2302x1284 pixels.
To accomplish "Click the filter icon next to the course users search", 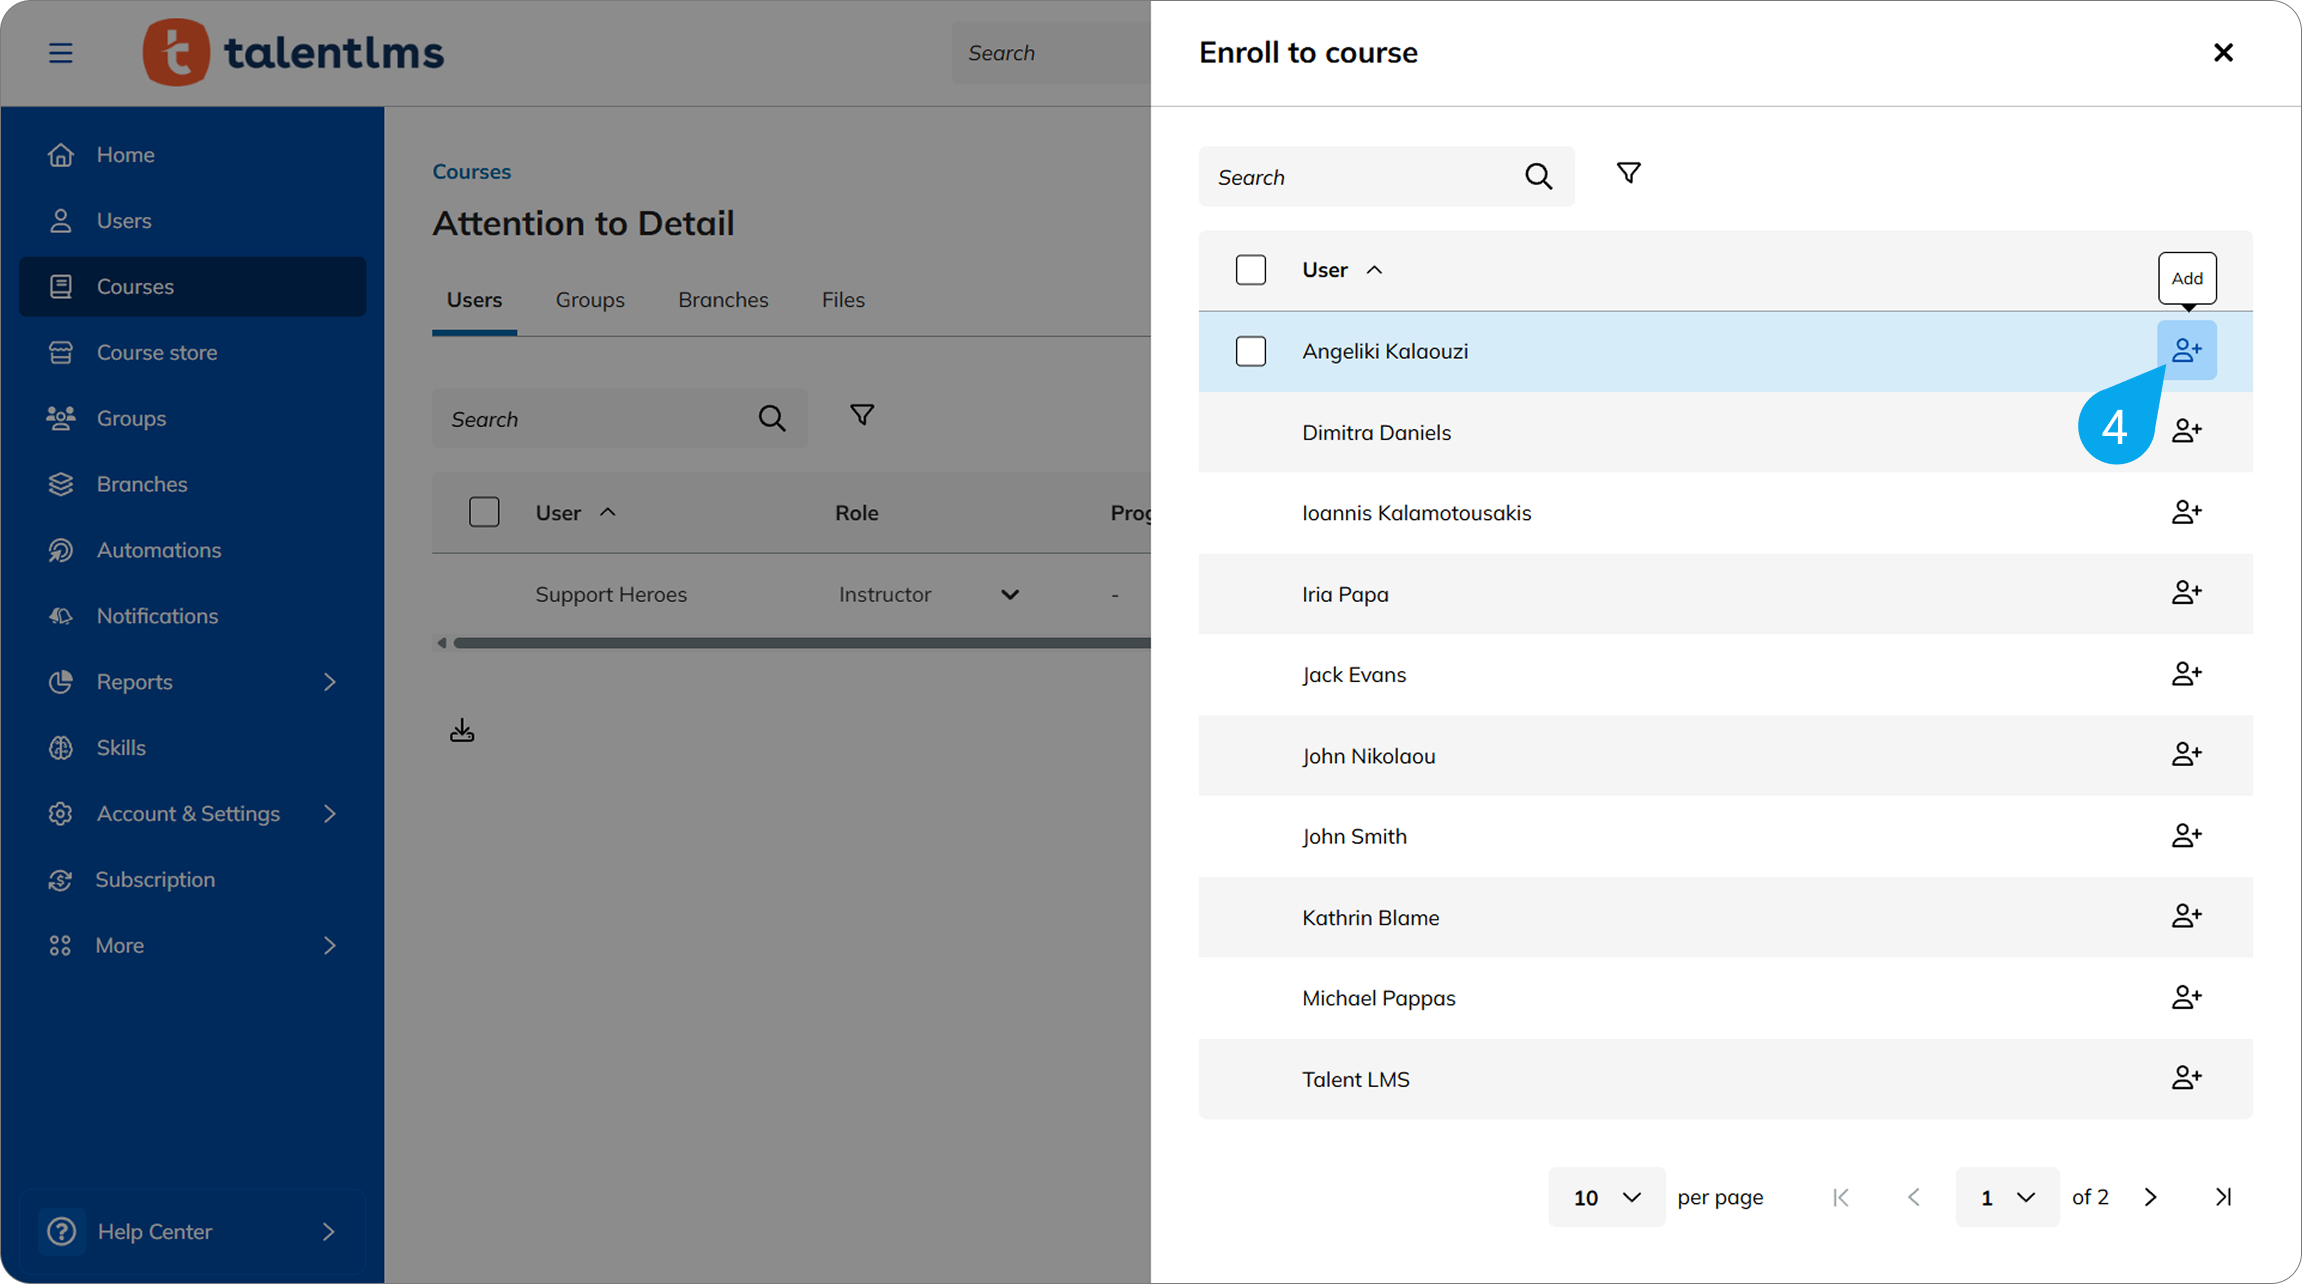I will point(861,413).
